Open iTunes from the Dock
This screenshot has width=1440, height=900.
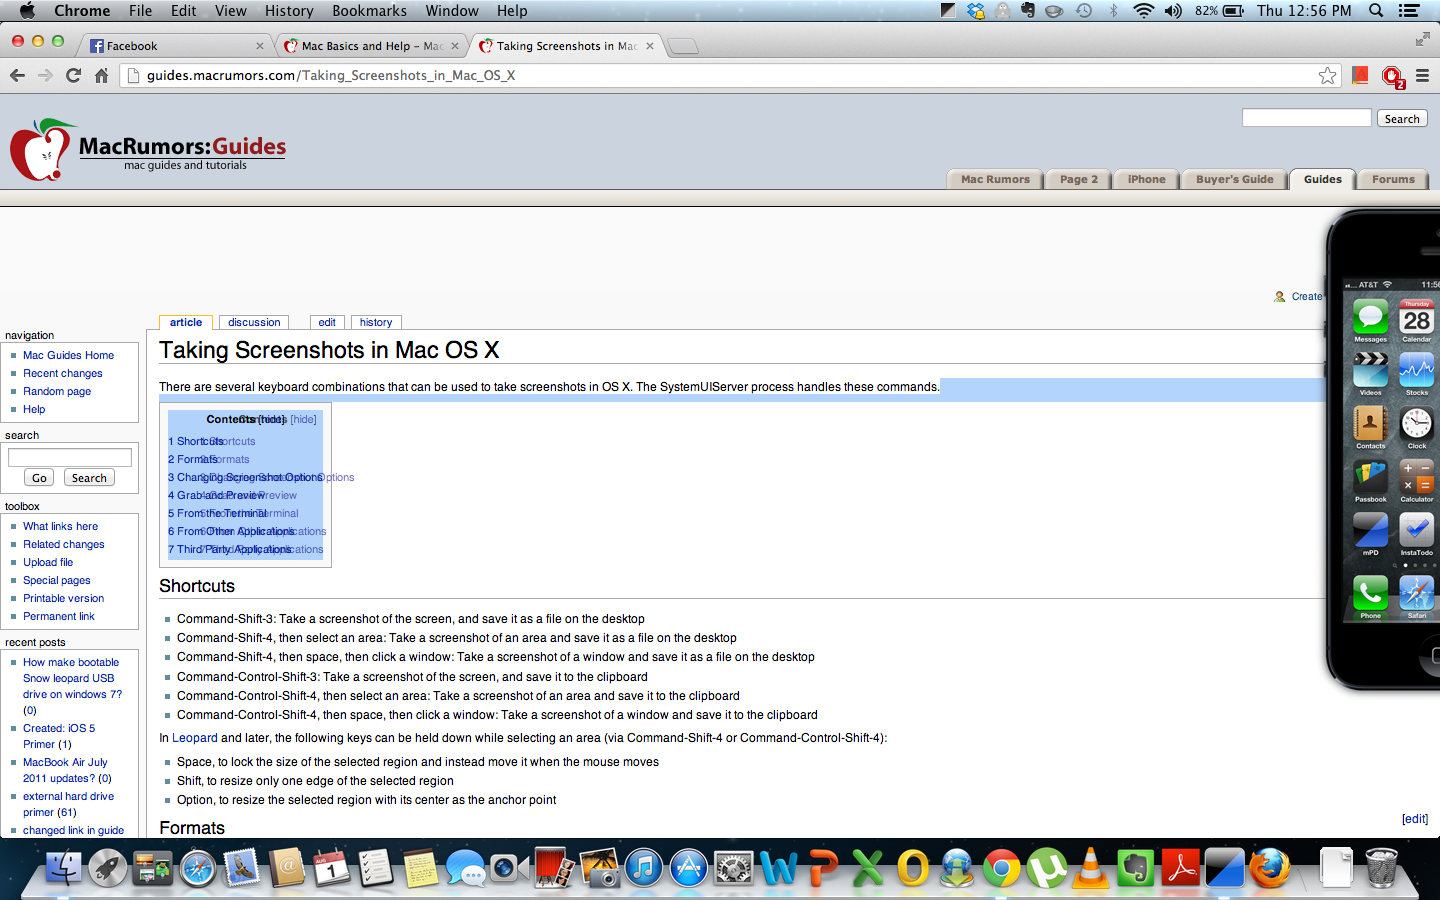pyautogui.click(x=643, y=867)
